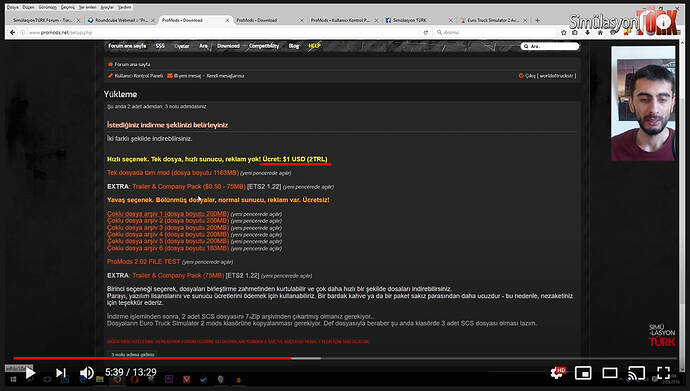
Task: Bookmark this page with the star icon
Action: point(564,33)
